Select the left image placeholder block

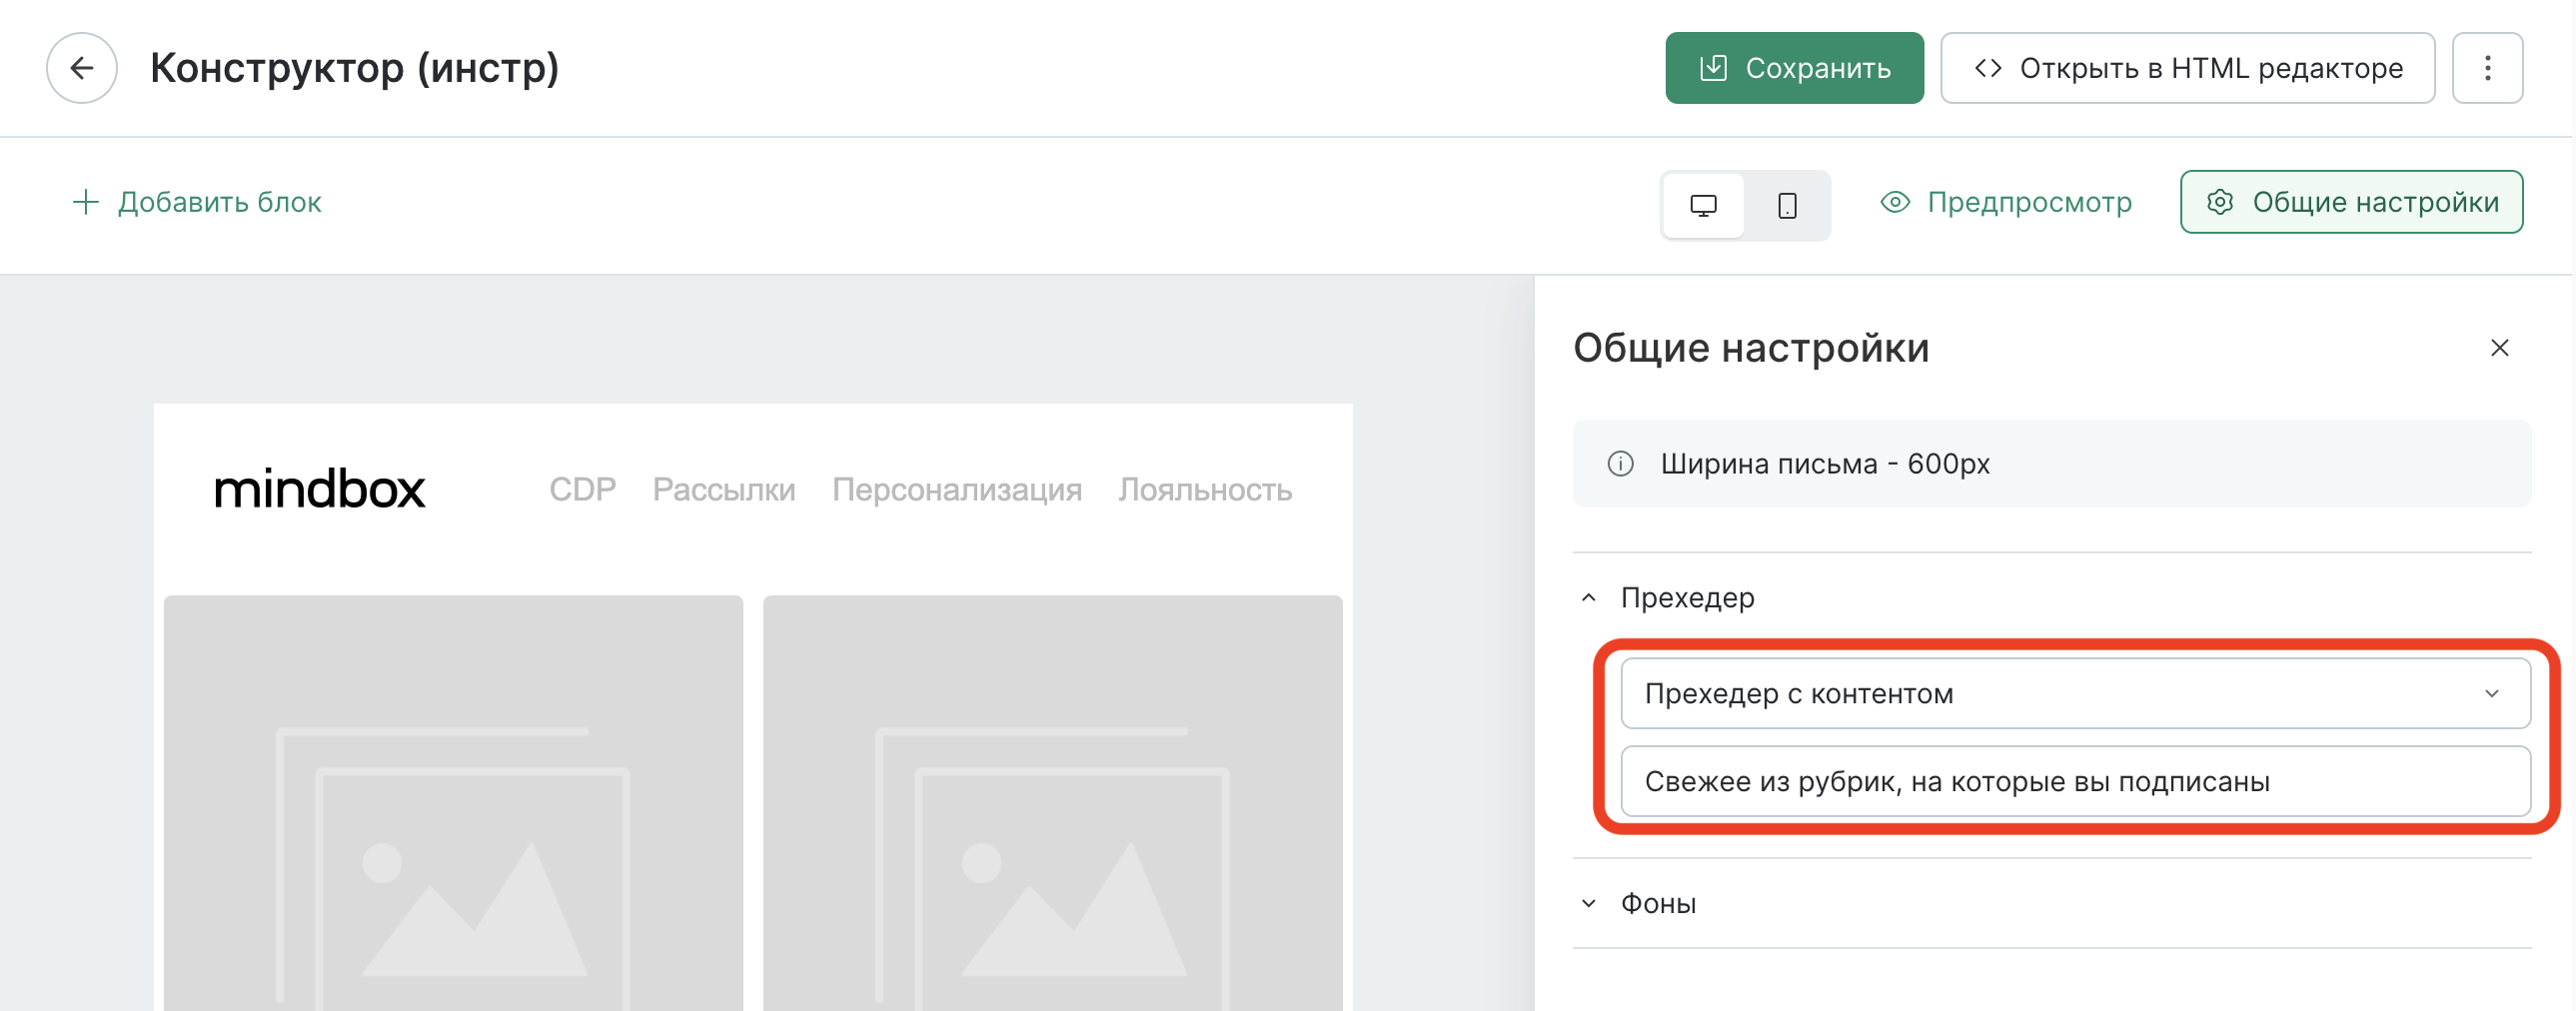tap(453, 803)
